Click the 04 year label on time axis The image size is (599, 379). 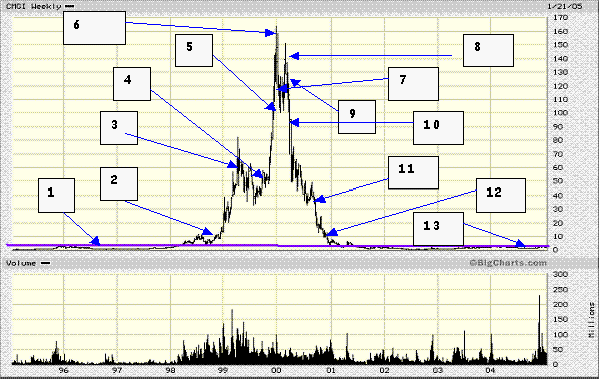pyautogui.click(x=491, y=370)
